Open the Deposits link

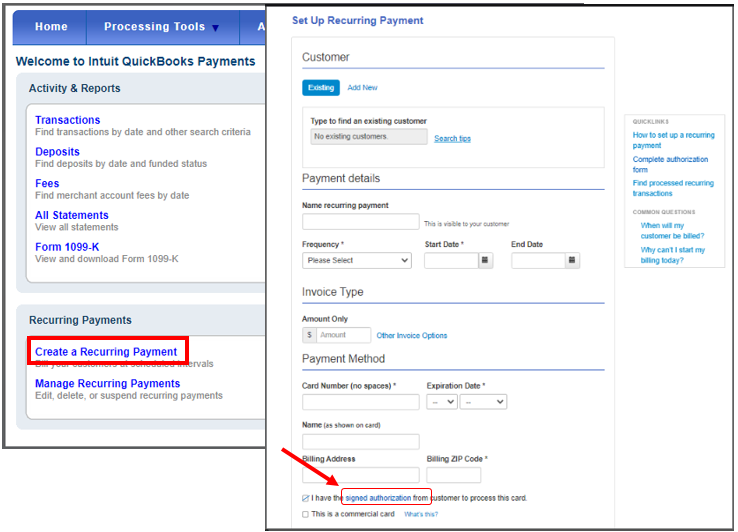(x=57, y=152)
